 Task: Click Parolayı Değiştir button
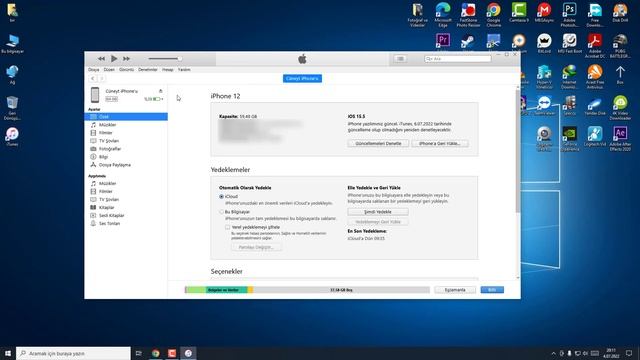(x=256, y=247)
